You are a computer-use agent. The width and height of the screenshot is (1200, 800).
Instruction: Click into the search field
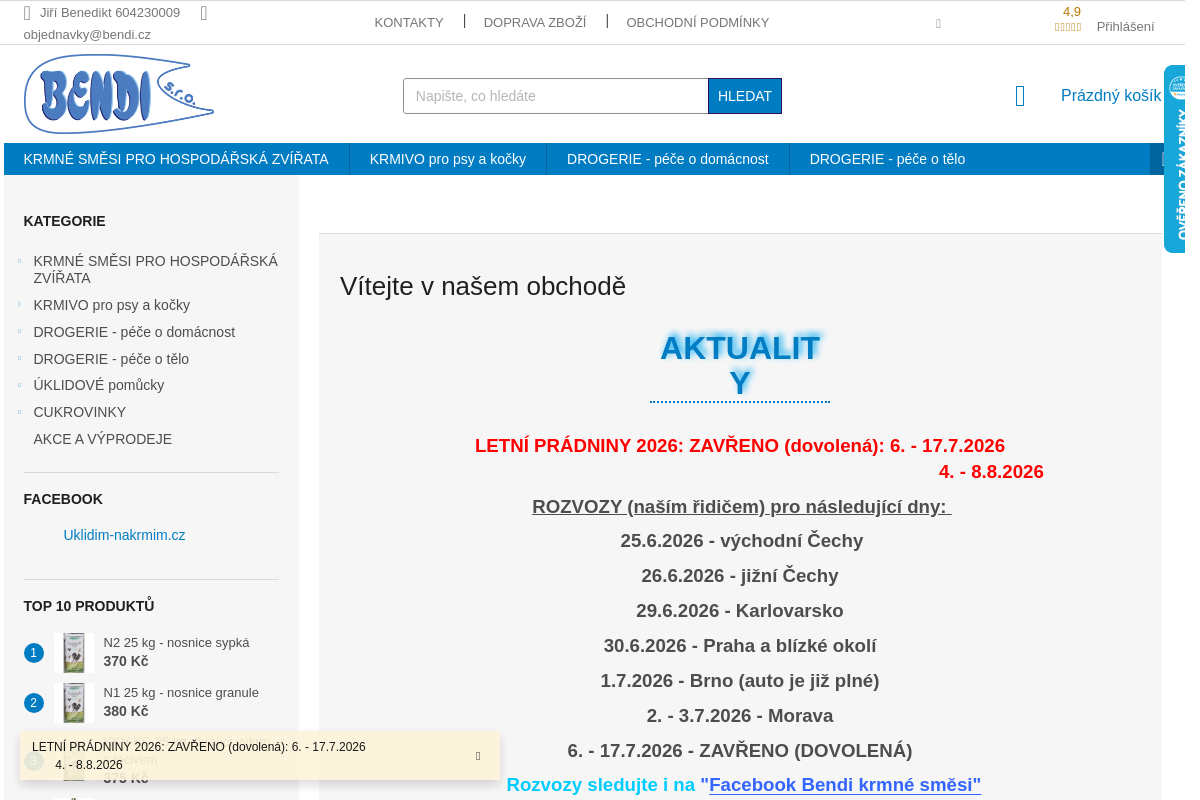pos(556,96)
